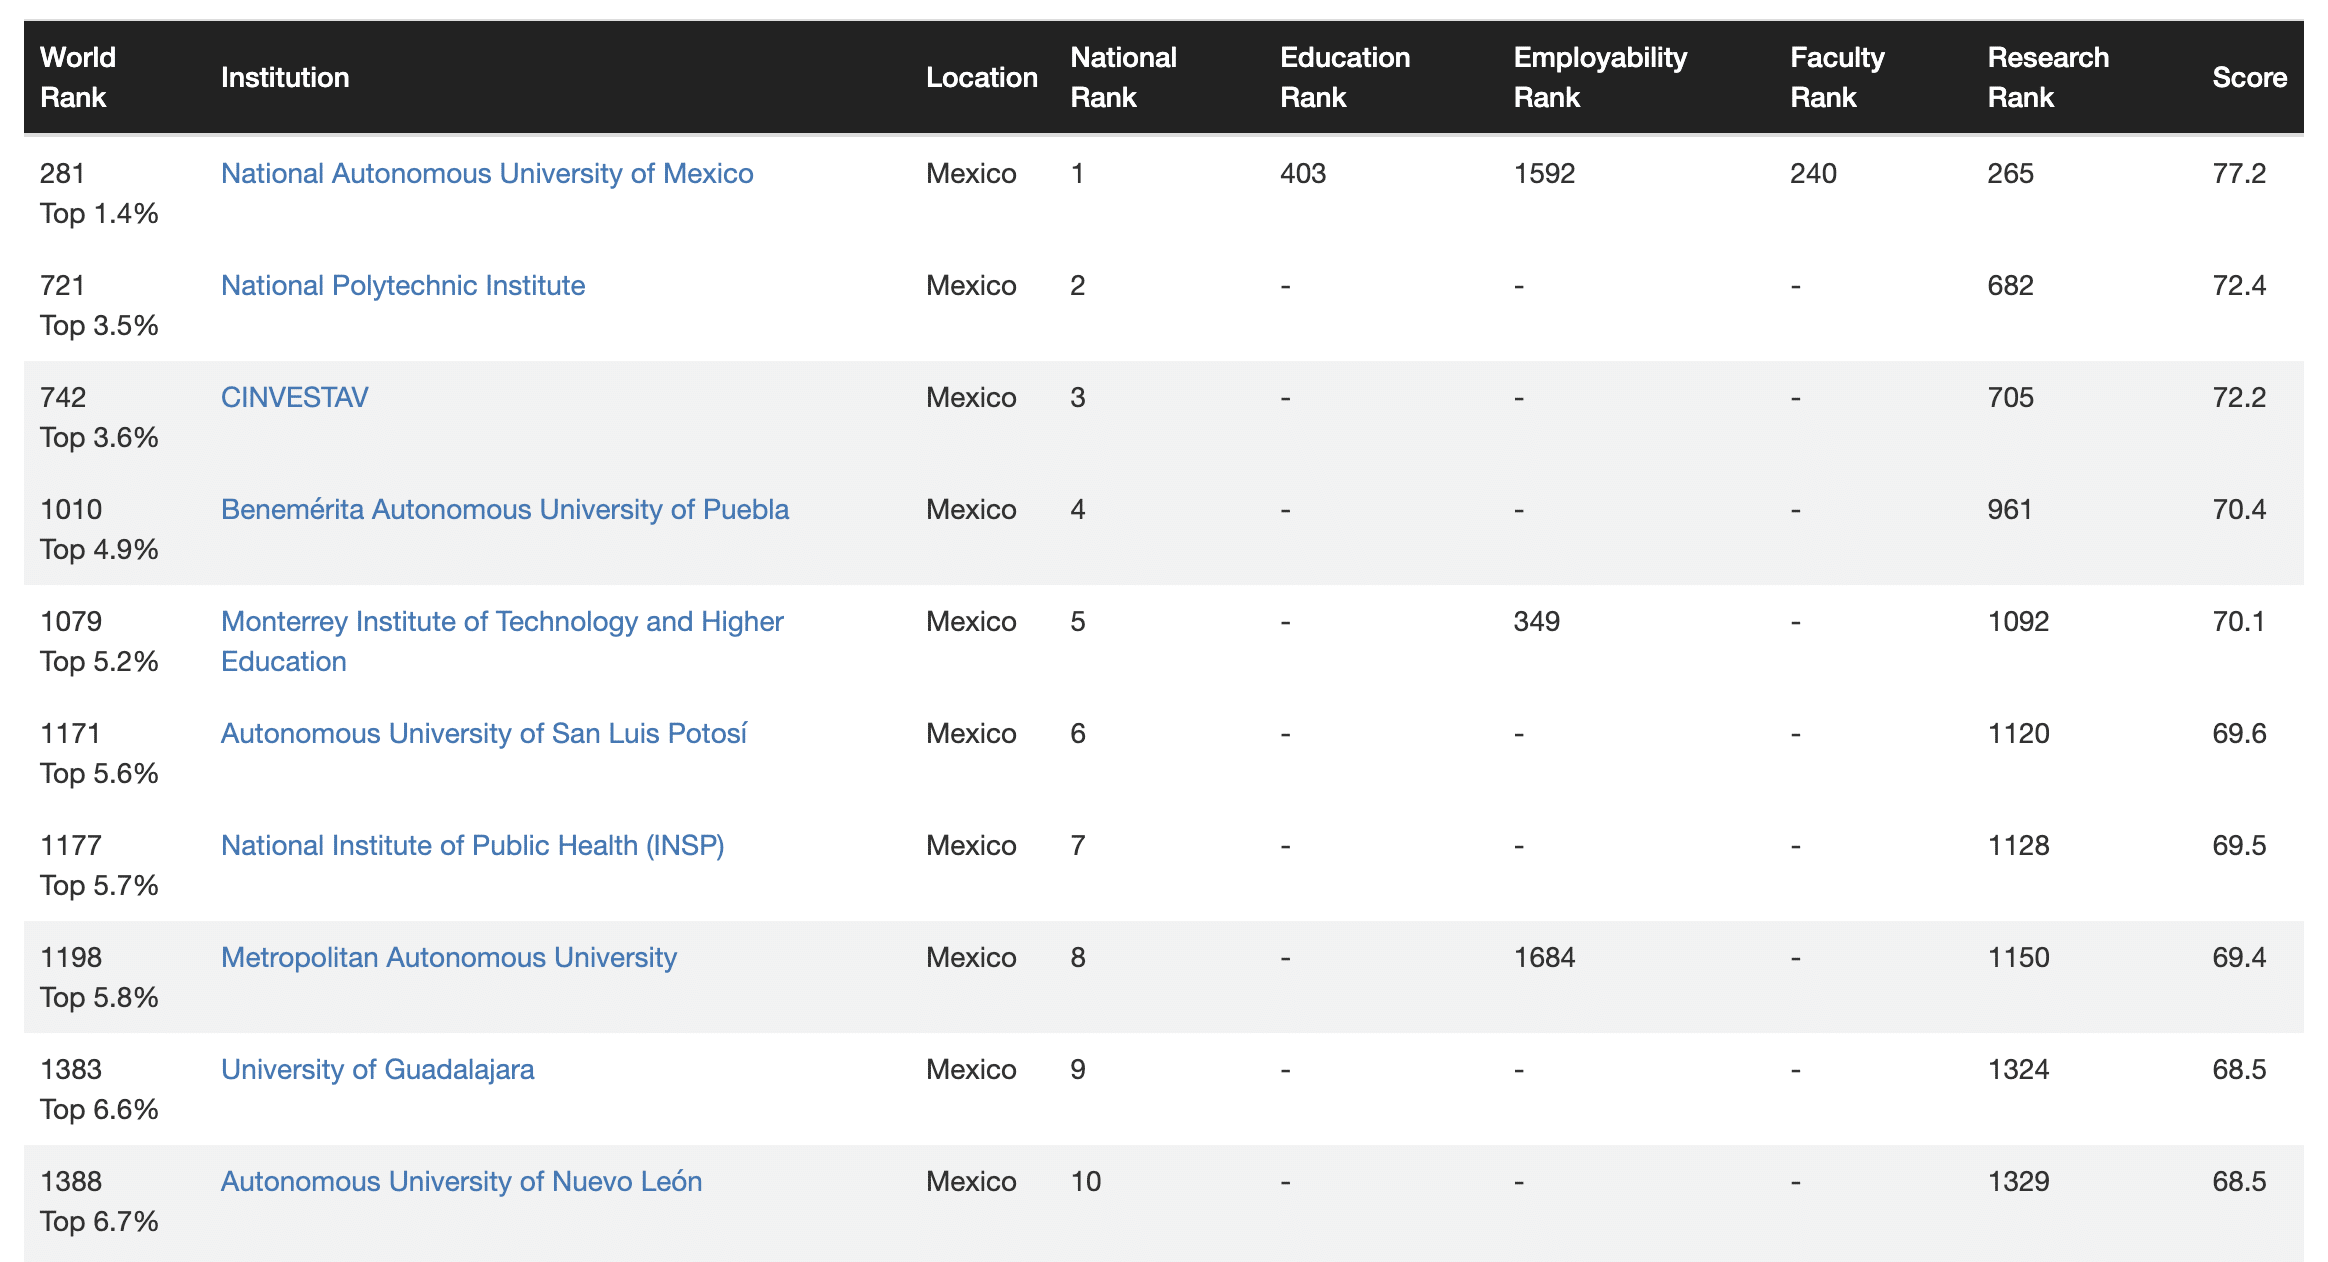Screen dimensions: 2328x1262
Task: Select world rank value 1198
Action: click(x=71, y=957)
